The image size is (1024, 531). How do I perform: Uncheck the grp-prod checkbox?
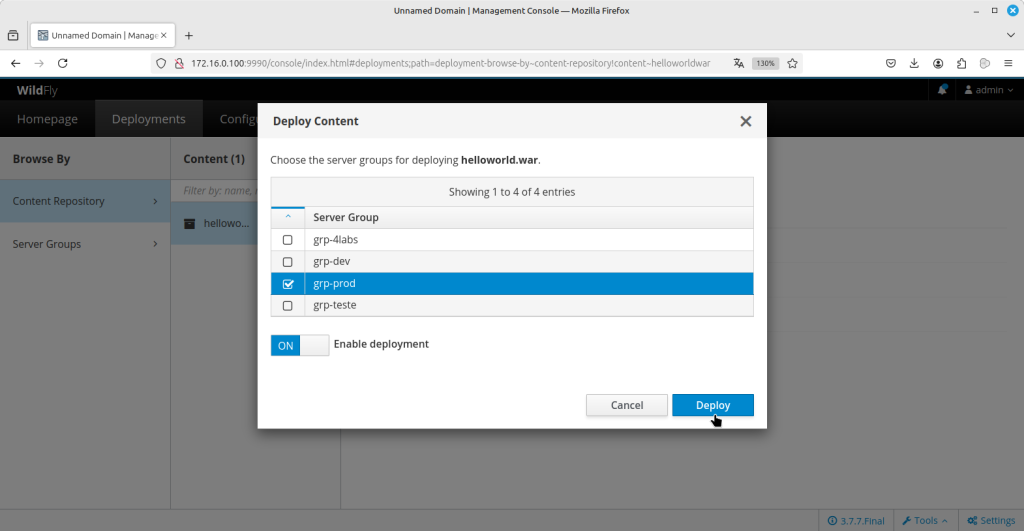tap(288, 284)
